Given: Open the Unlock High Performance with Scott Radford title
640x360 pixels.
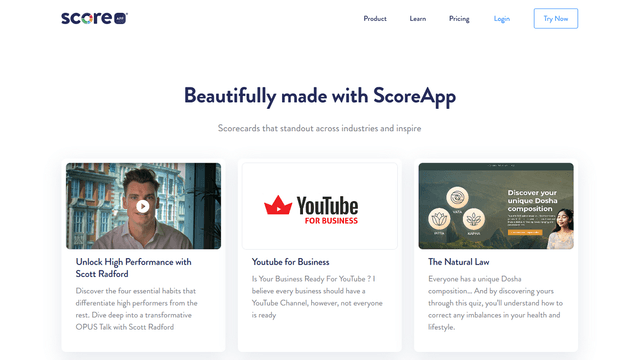Looking at the screenshot, I should tap(133, 268).
